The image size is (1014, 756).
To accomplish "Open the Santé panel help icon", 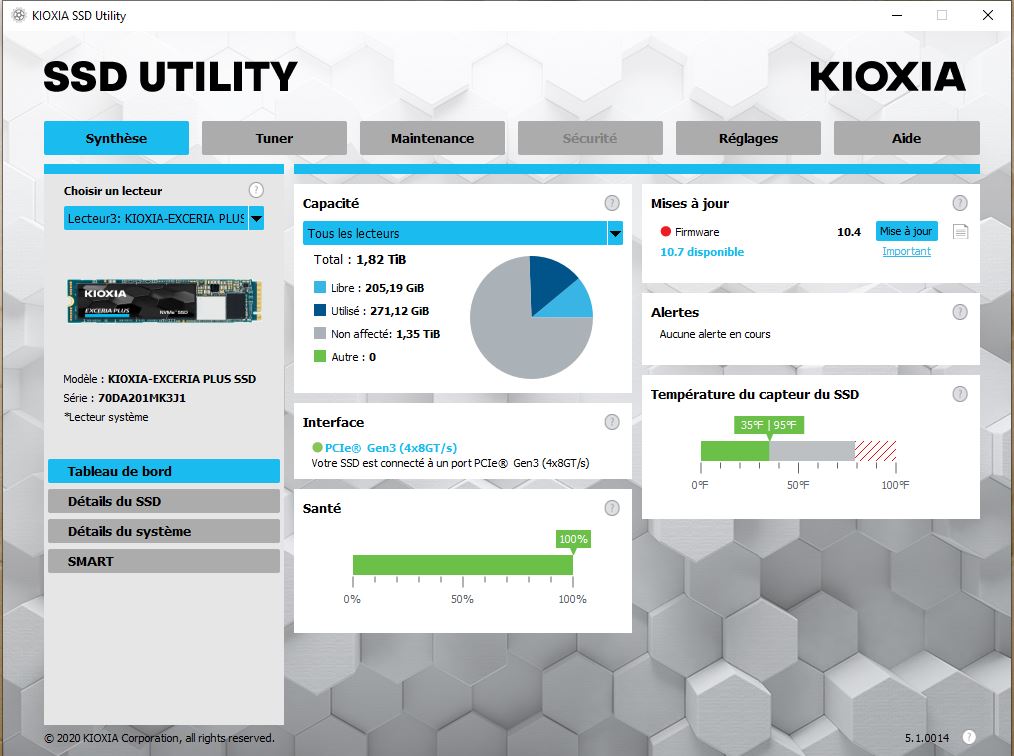I will coord(612,508).
